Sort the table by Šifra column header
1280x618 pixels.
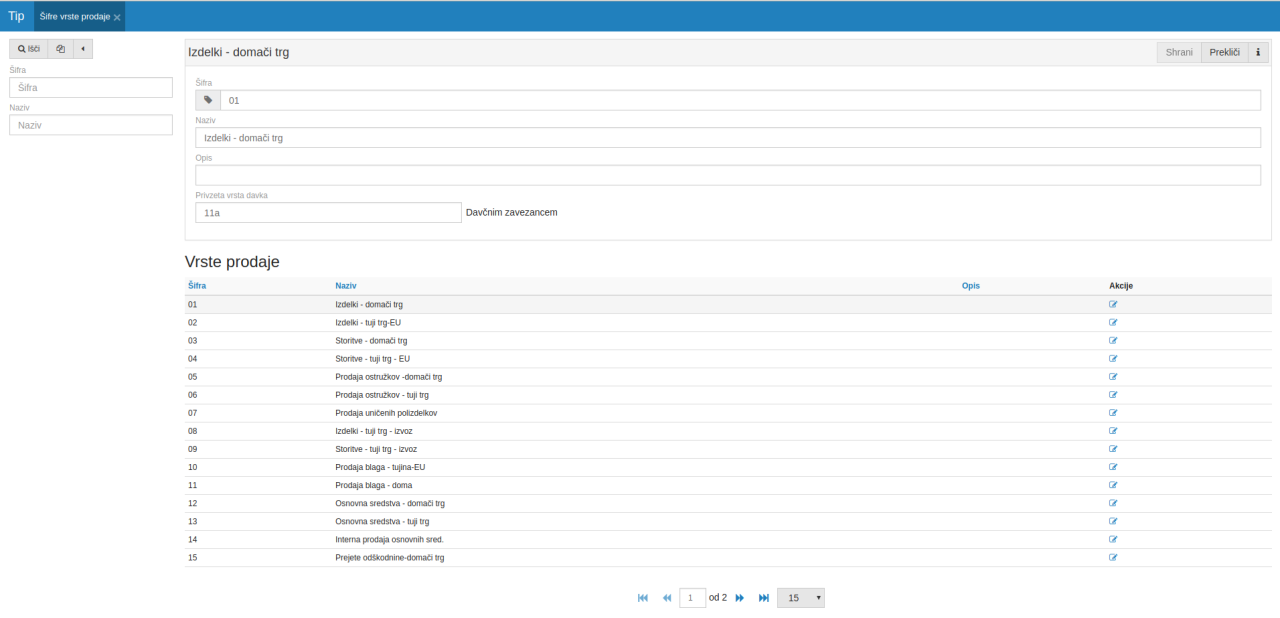[x=197, y=286]
